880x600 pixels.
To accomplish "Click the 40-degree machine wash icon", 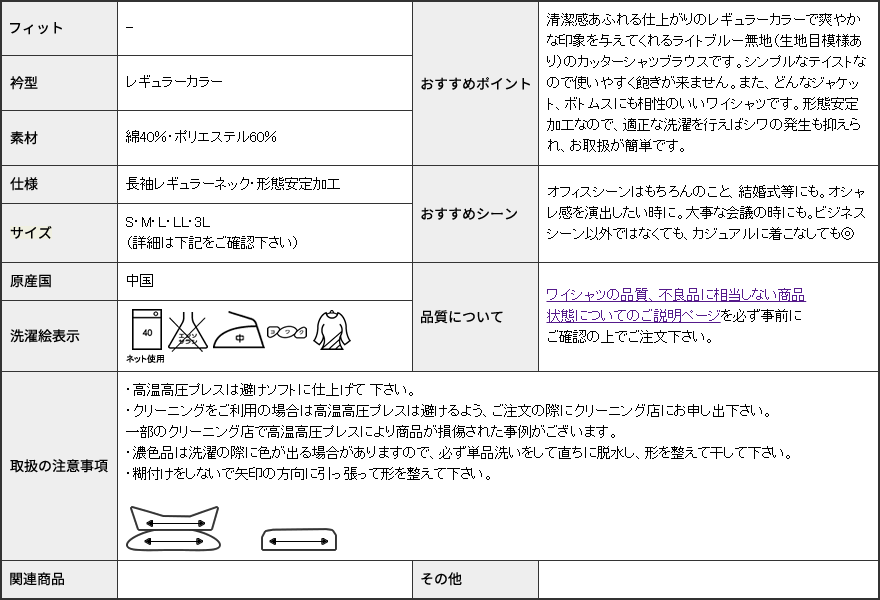I will 147,330.
